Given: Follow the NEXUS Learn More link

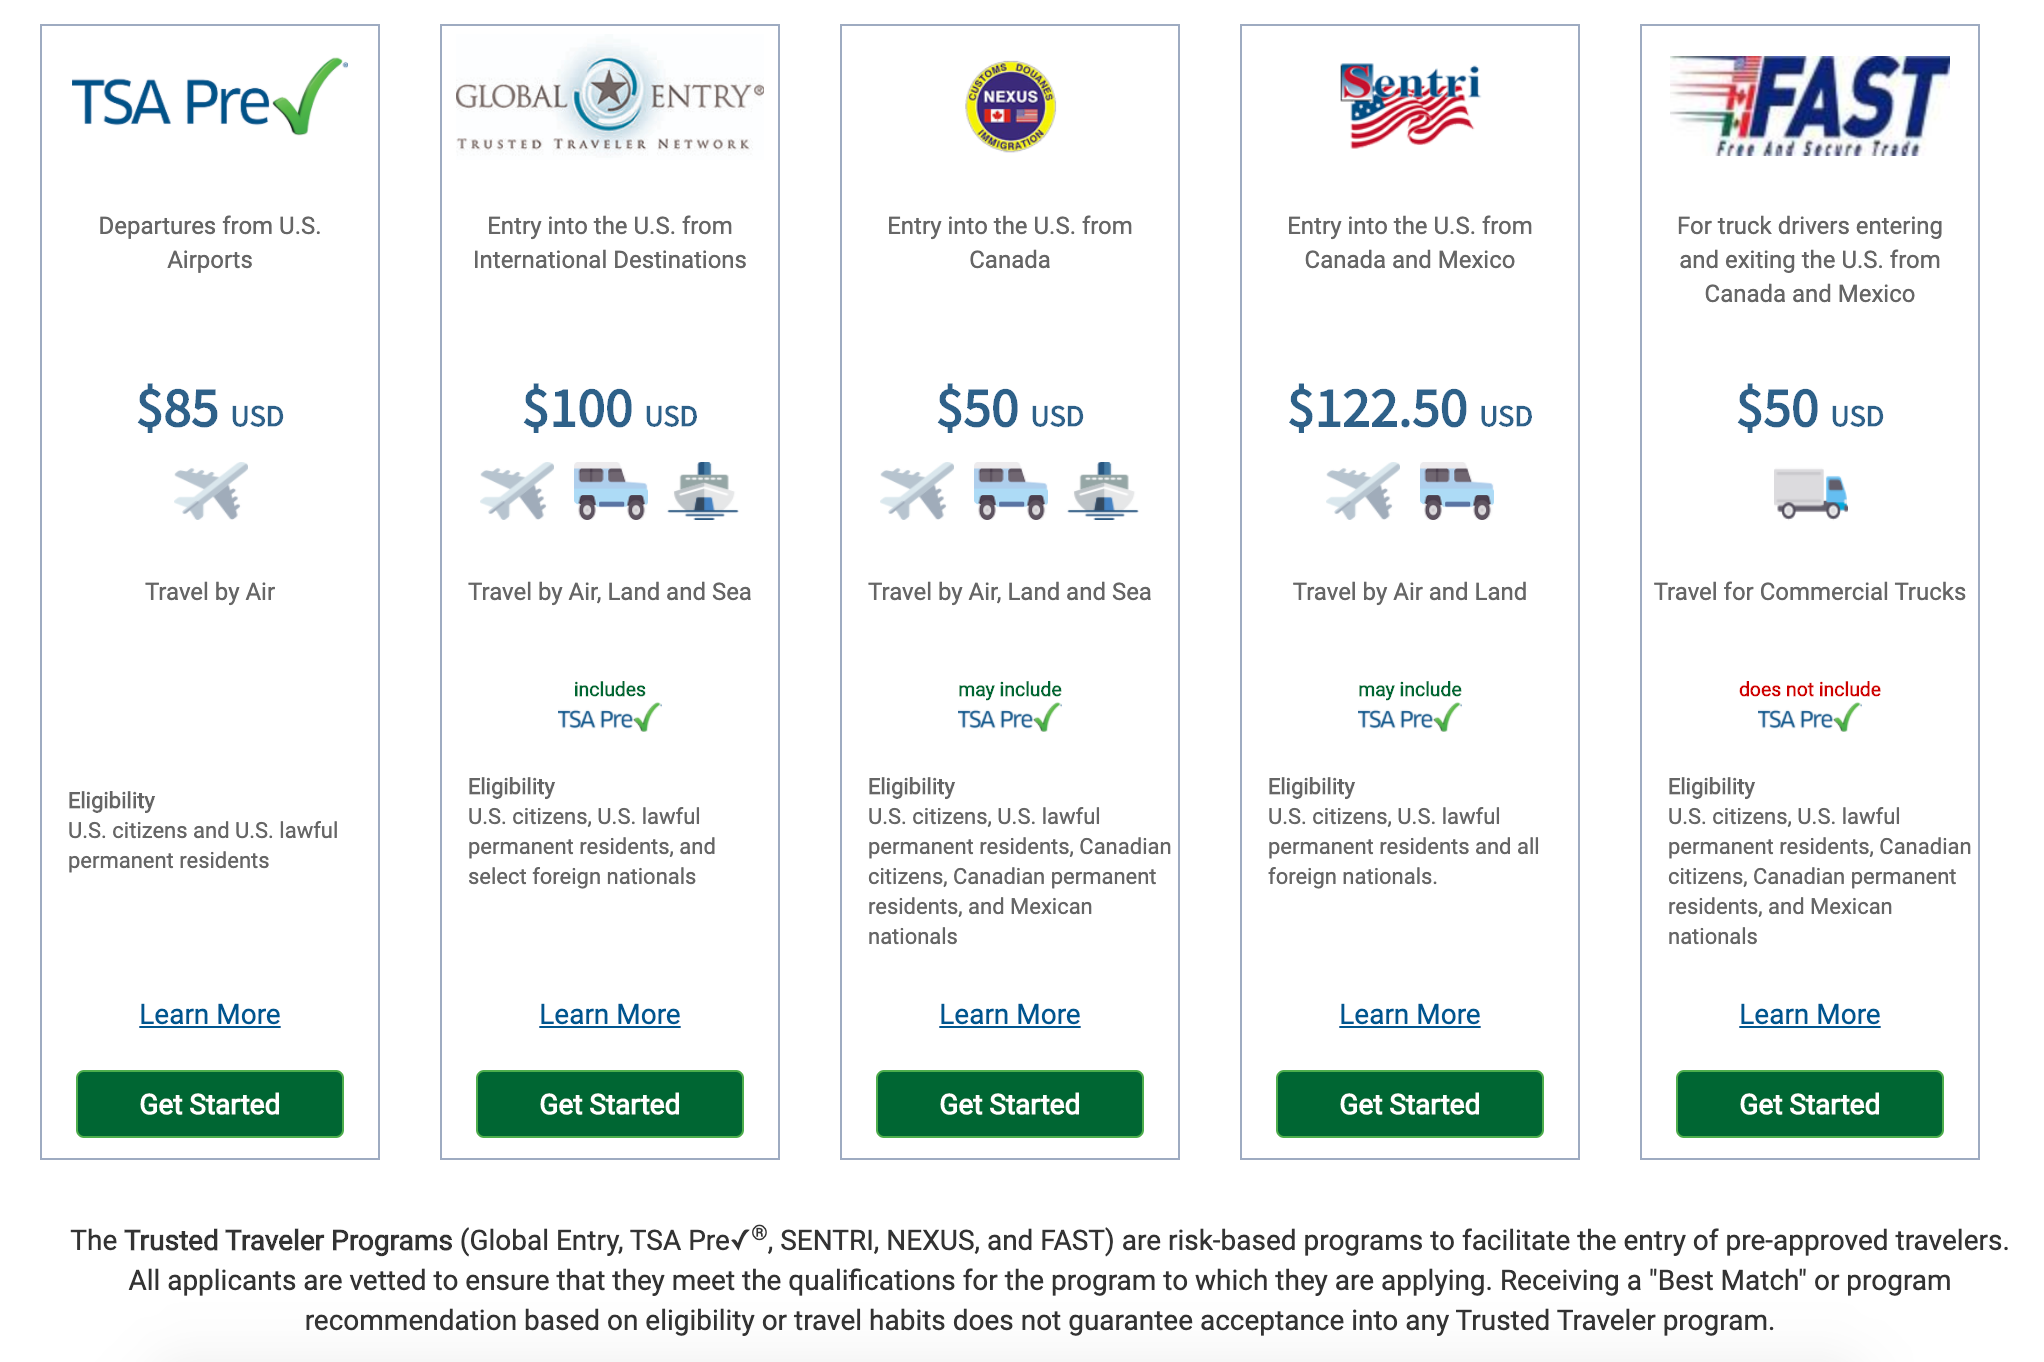Looking at the screenshot, I should coord(1010,1014).
